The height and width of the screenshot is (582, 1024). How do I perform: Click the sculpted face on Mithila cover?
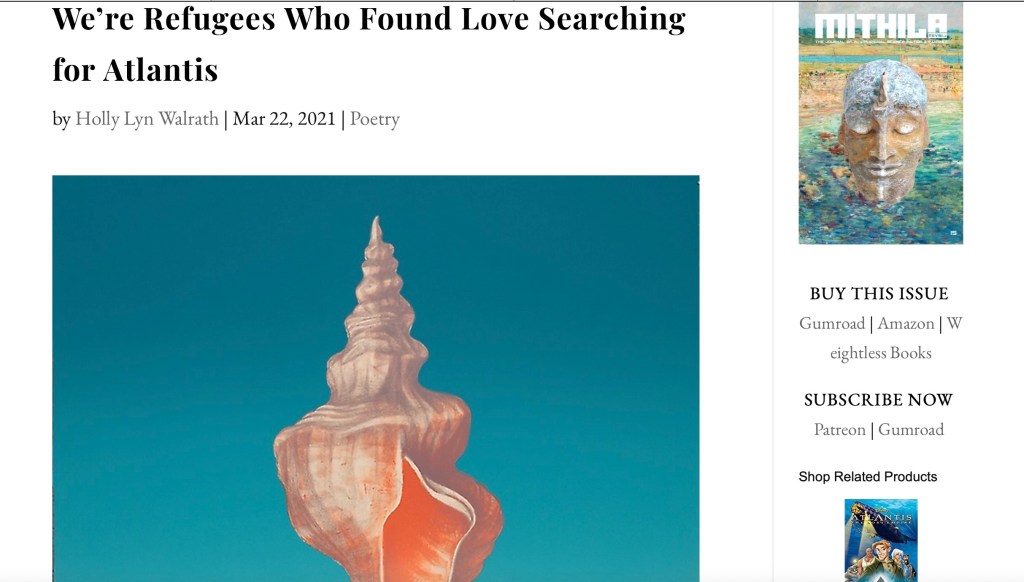click(883, 142)
